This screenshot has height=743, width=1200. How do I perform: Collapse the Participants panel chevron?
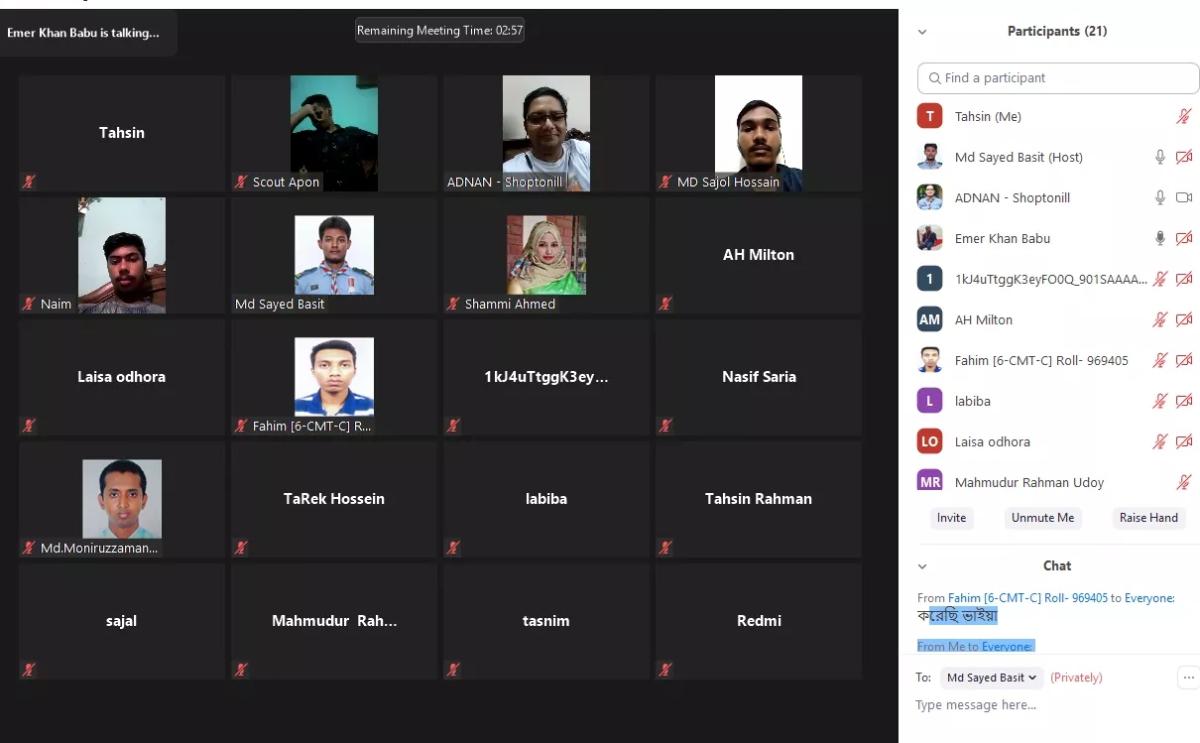coord(922,32)
